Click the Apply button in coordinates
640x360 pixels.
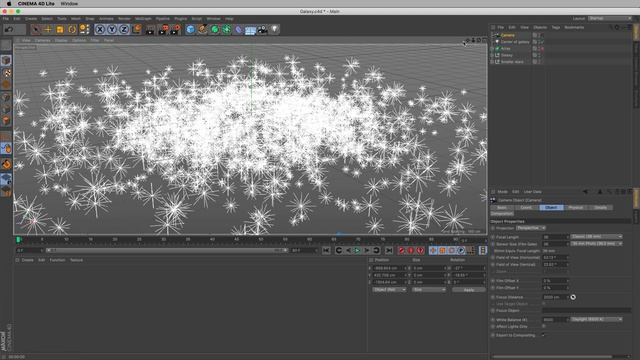pyautogui.click(x=469, y=290)
